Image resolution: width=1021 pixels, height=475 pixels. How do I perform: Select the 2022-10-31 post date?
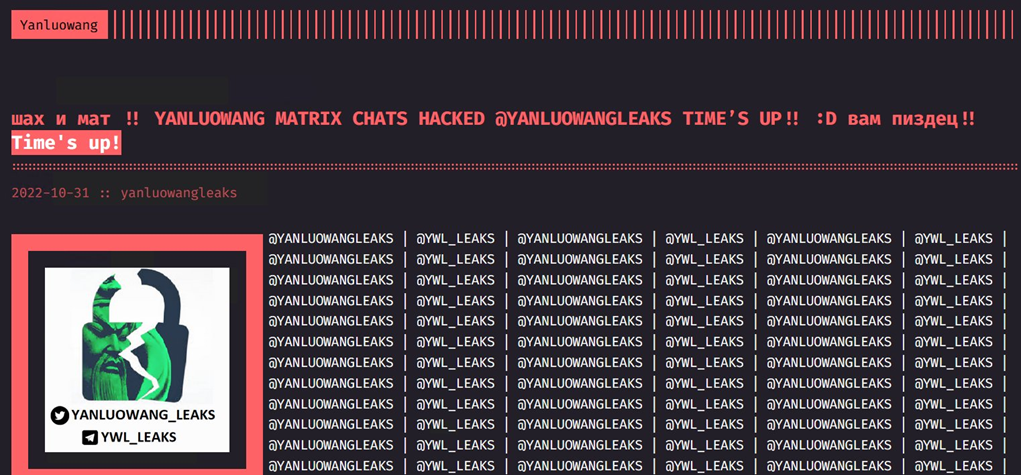(51, 193)
